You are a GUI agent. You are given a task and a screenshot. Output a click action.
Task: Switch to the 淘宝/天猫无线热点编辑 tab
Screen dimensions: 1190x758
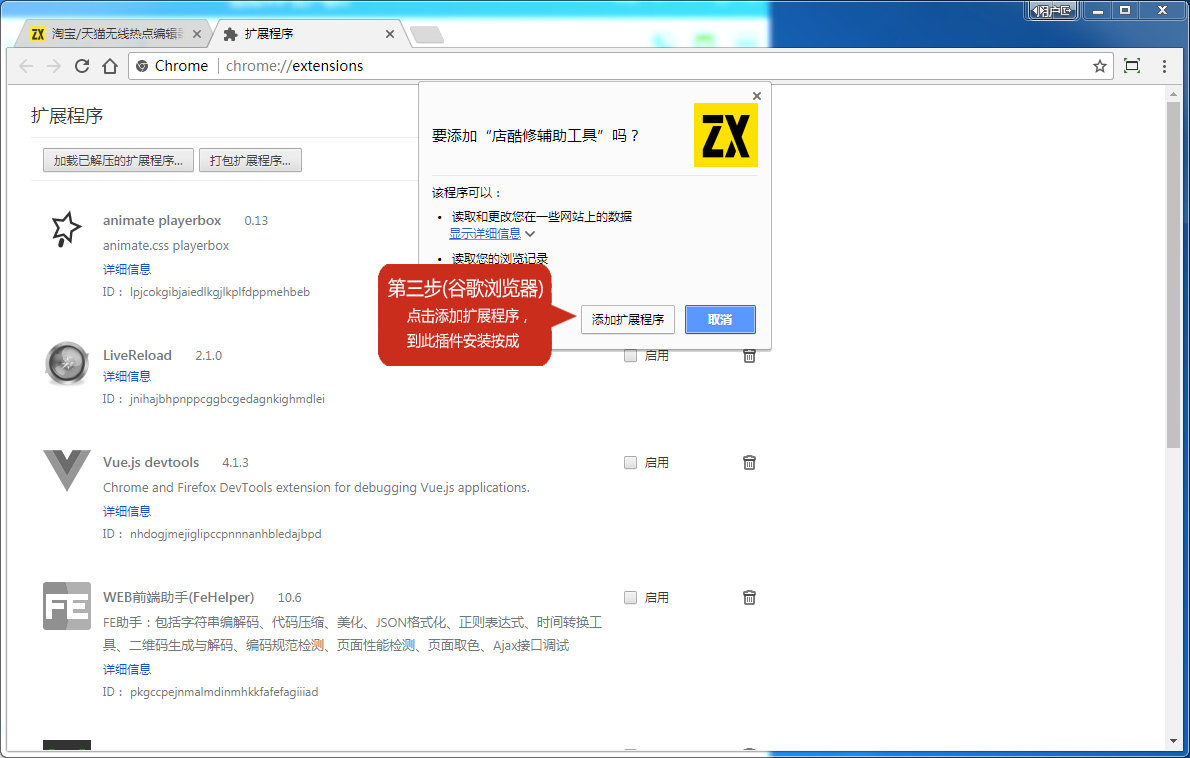click(115, 34)
